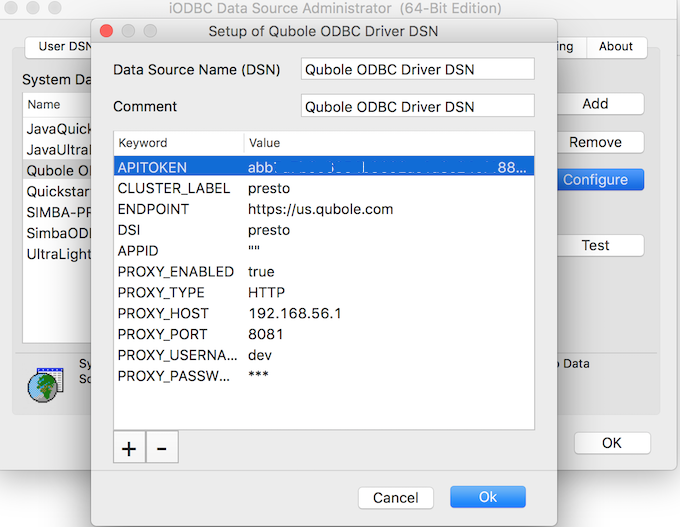Select the CLUSTER_LABEL keyword
Image resolution: width=680 pixels, height=527 pixels.
tap(174, 188)
